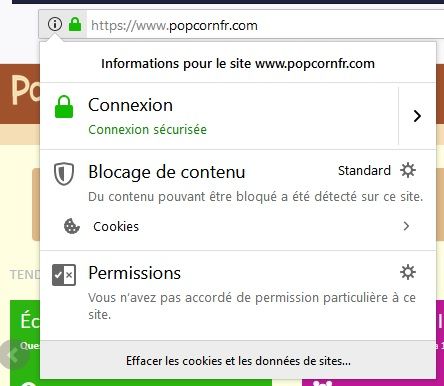Expand the Cookies row chevron
444x386 pixels.
[406, 226]
